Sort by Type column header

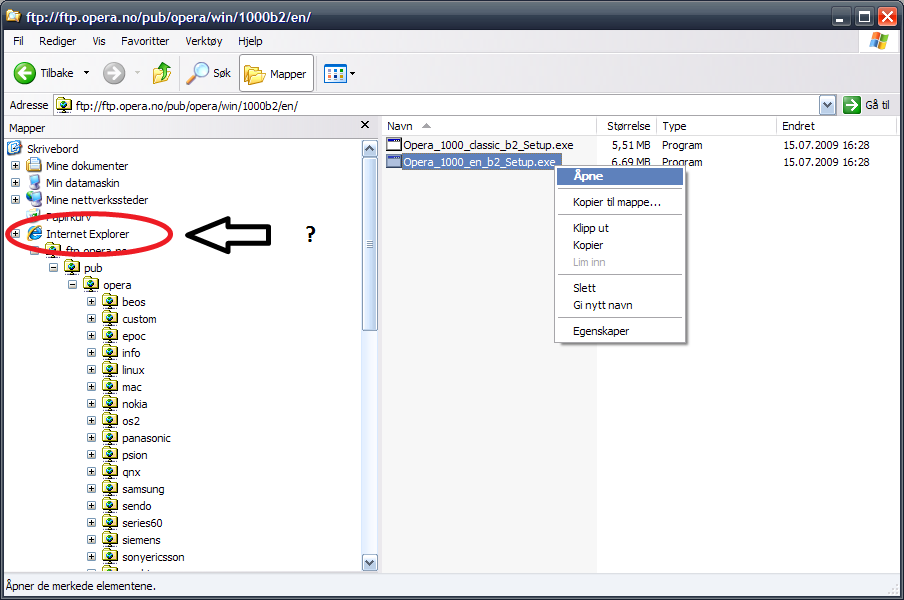716,126
